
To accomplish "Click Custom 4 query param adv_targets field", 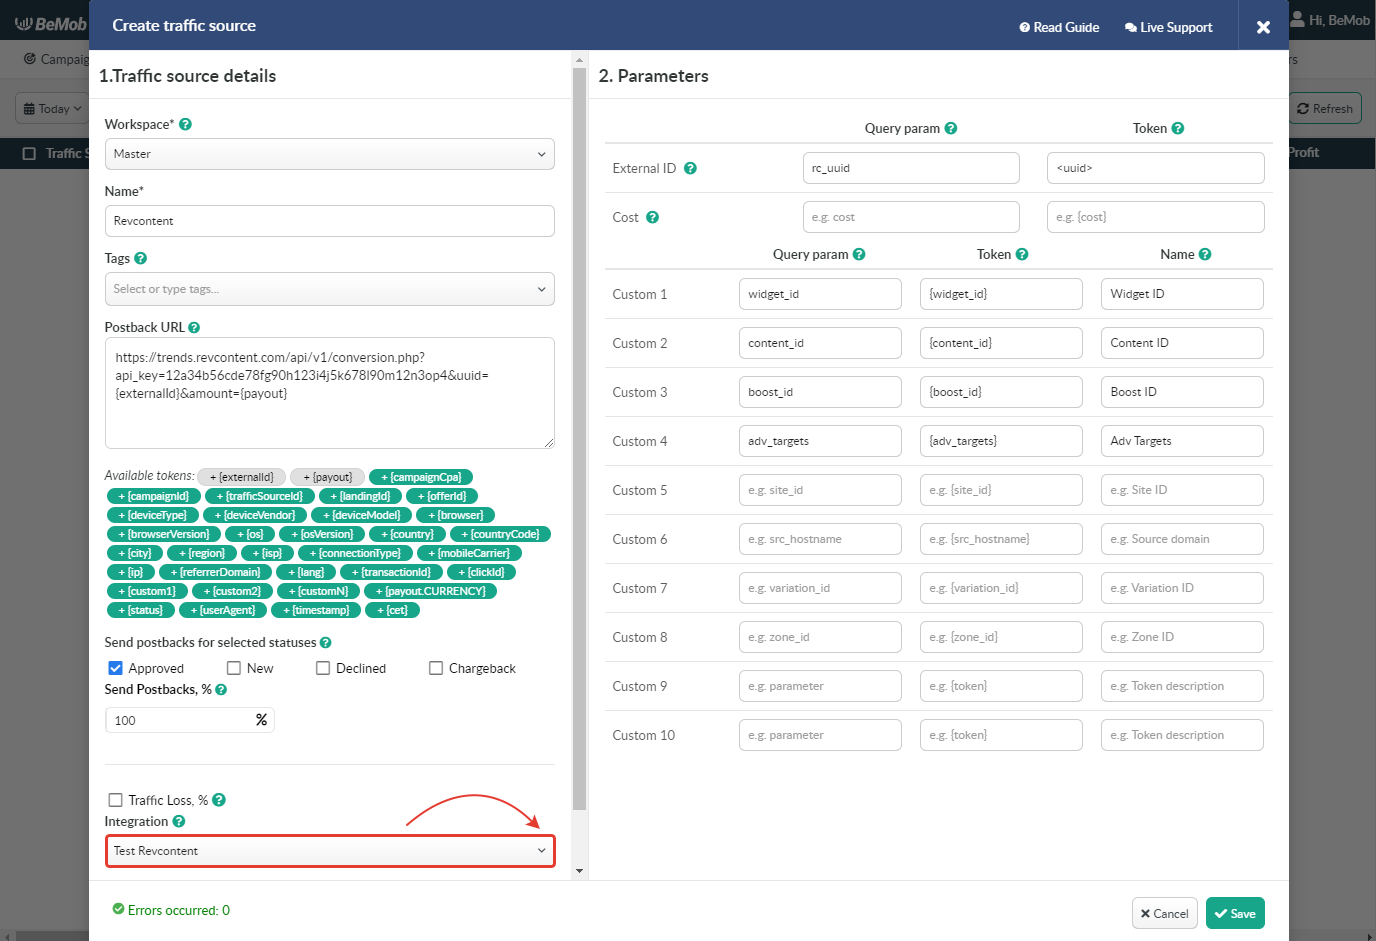I will [x=820, y=441].
